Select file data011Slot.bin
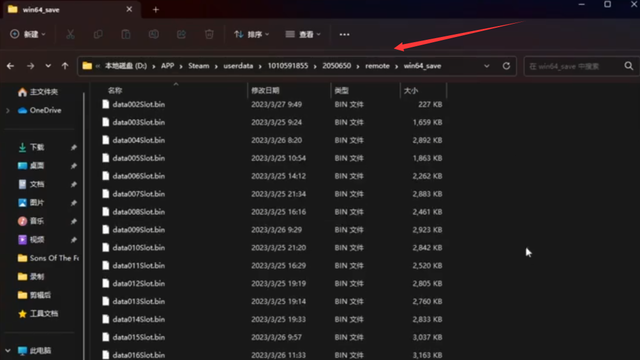Viewport: 640px width, 360px height. tap(139, 266)
